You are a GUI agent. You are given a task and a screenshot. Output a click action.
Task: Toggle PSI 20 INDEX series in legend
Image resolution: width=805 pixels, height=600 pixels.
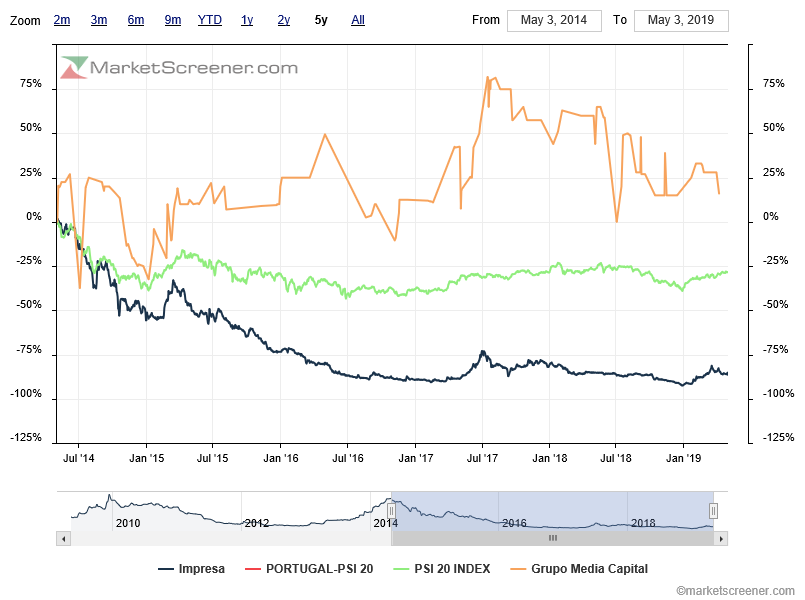coord(442,569)
